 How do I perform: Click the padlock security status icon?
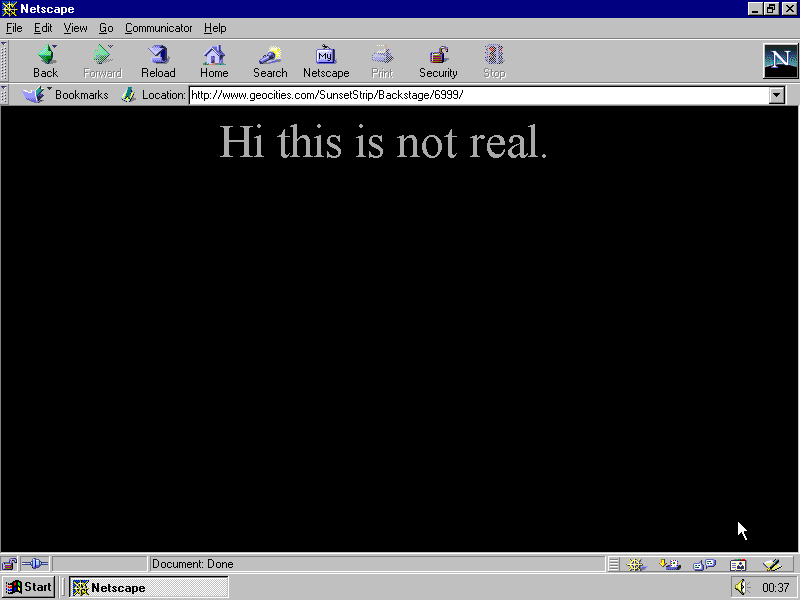[x=10, y=564]
